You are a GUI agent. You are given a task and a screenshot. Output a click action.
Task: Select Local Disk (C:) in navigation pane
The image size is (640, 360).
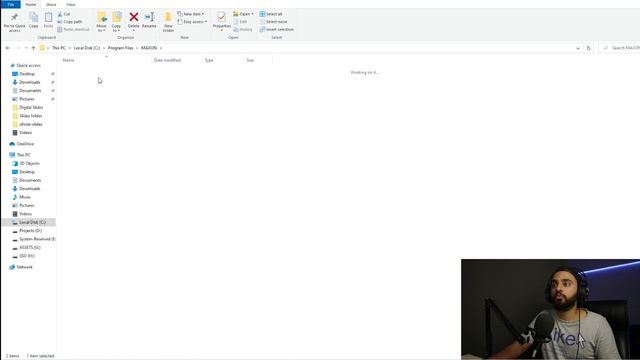(32, 222)
